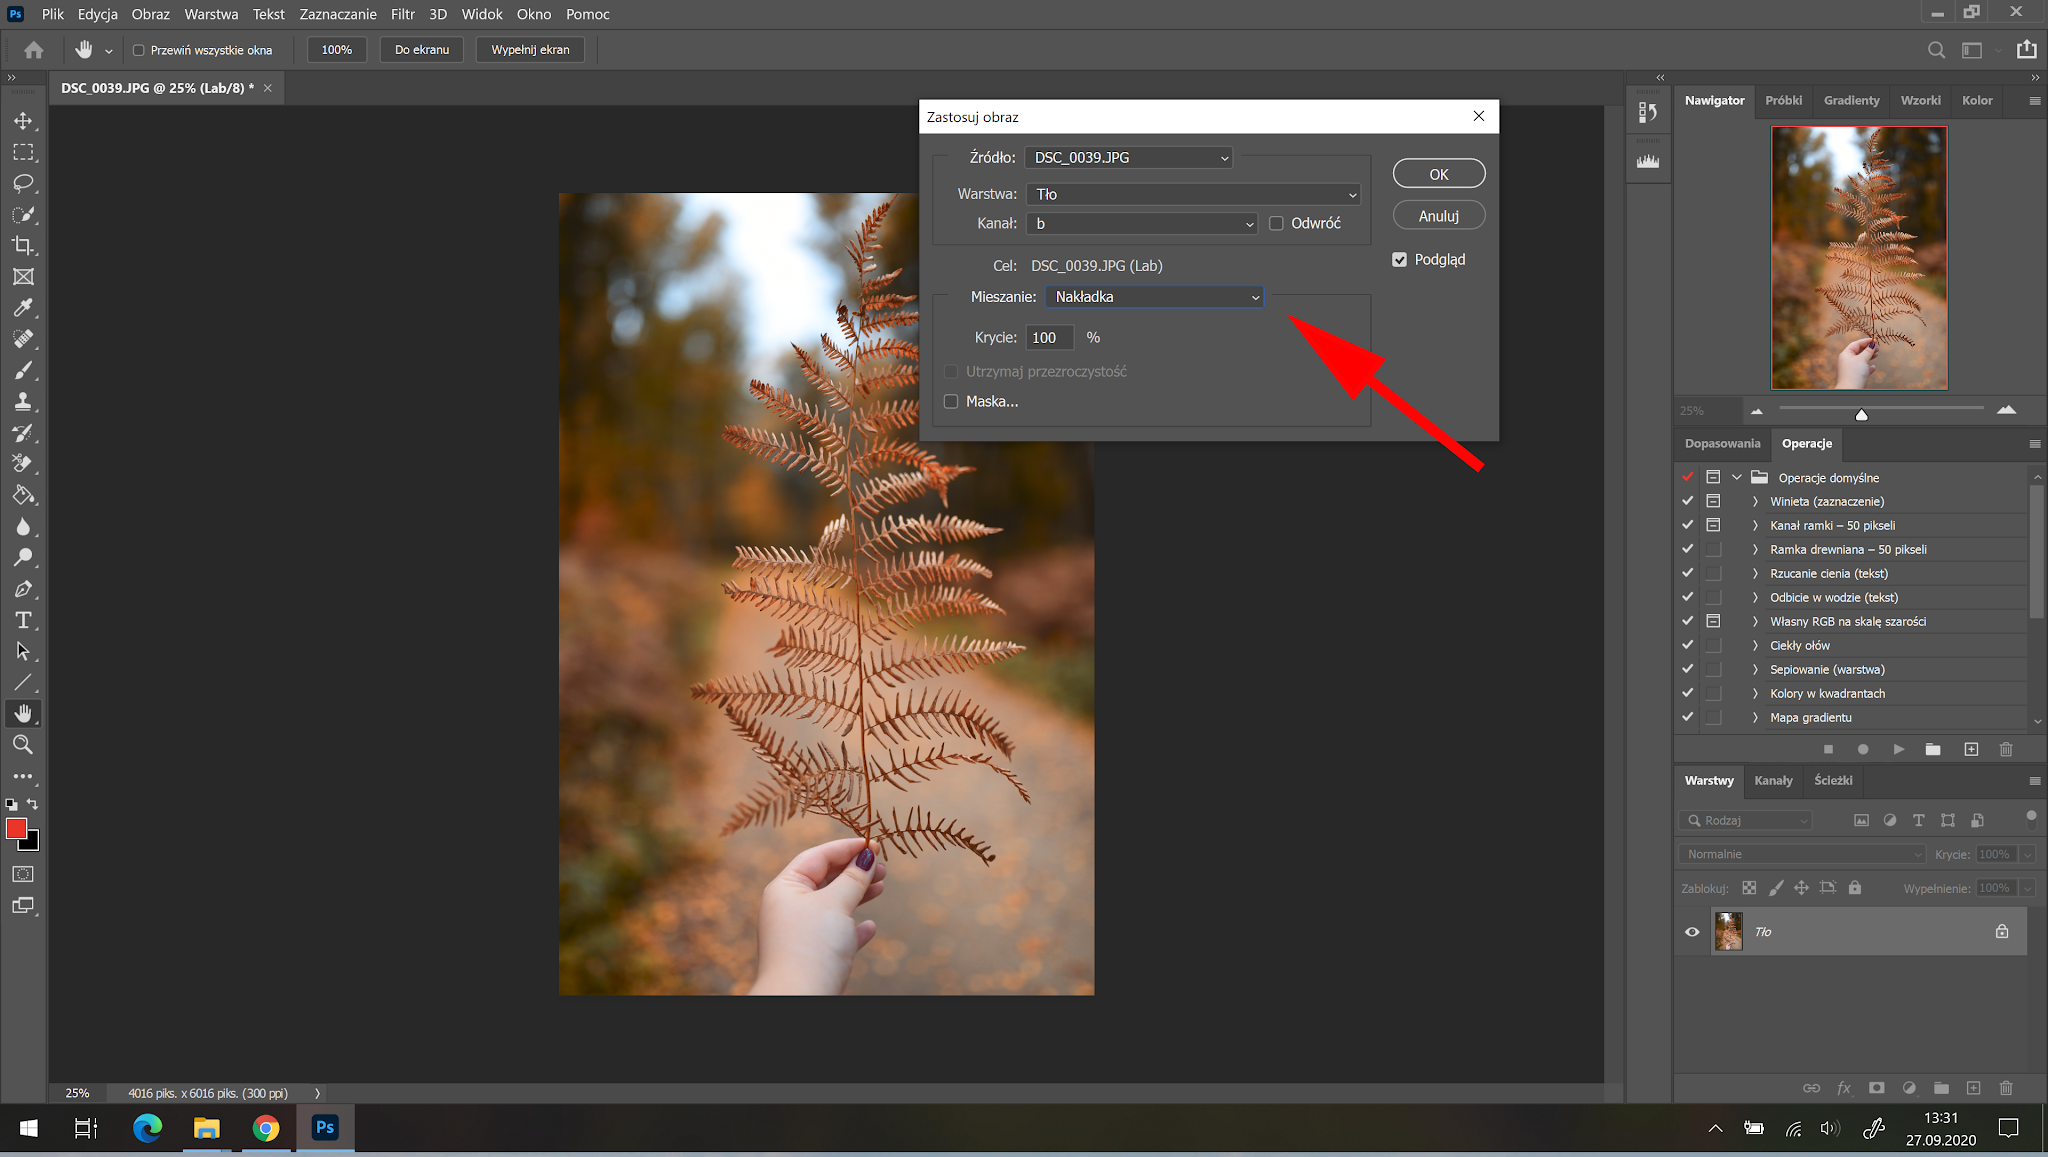Collapse the Operacje domyślne folder
The width and height of the screenshot is (2048, 1157).
1737,477
